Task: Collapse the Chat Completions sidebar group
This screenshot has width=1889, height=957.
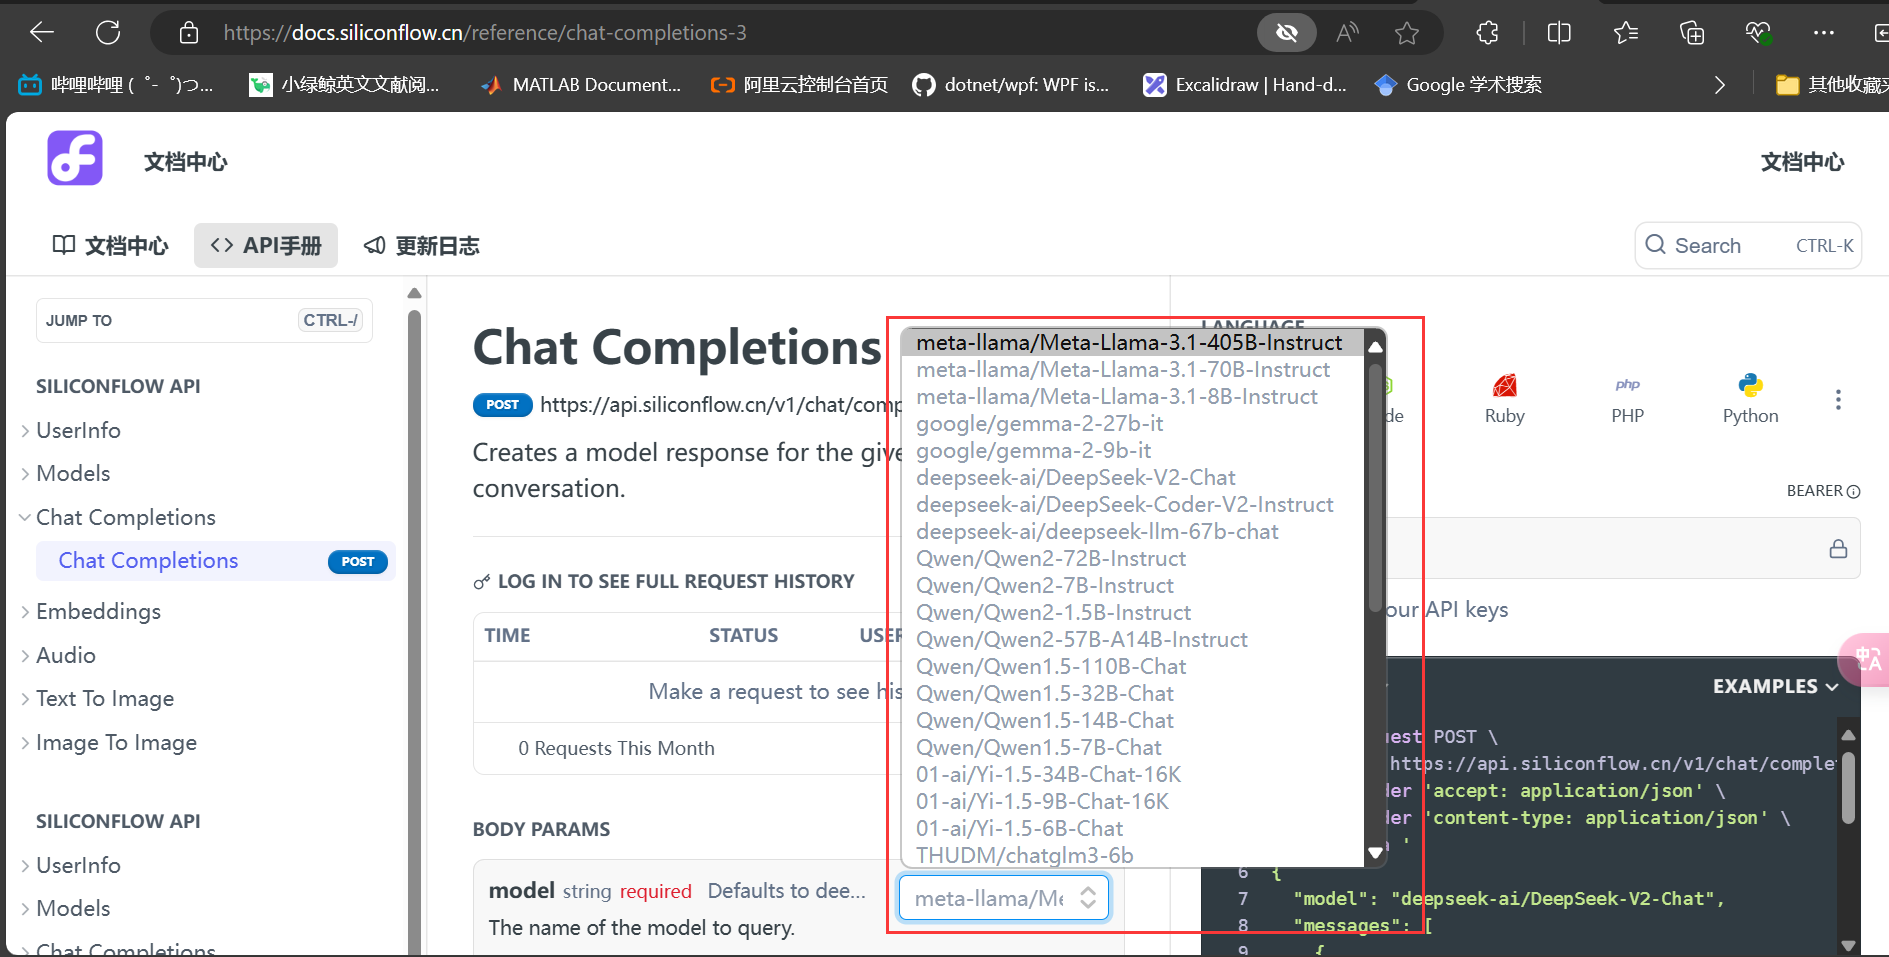Action: pyautogui.click(x=125, y=517)
